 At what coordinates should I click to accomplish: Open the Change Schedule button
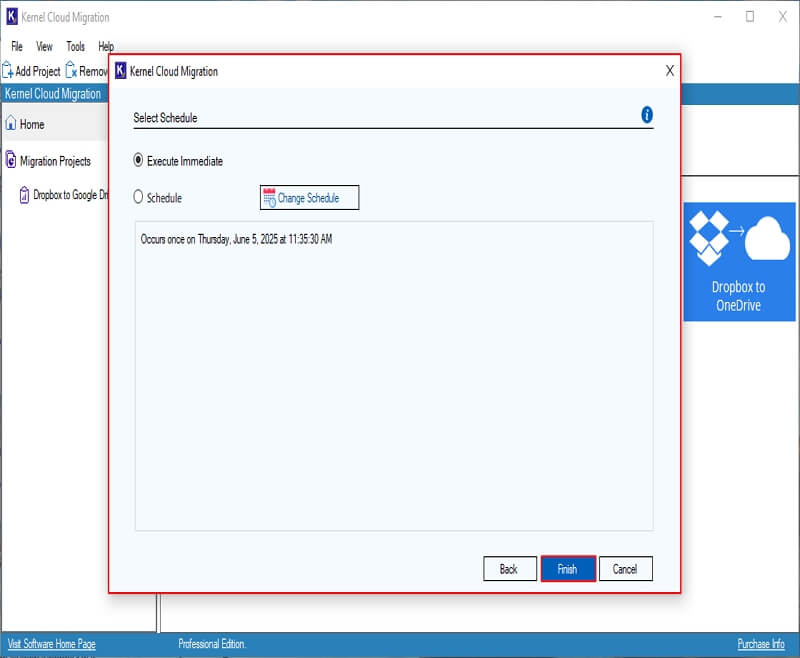pyautogui.click(x=309, y=197)
